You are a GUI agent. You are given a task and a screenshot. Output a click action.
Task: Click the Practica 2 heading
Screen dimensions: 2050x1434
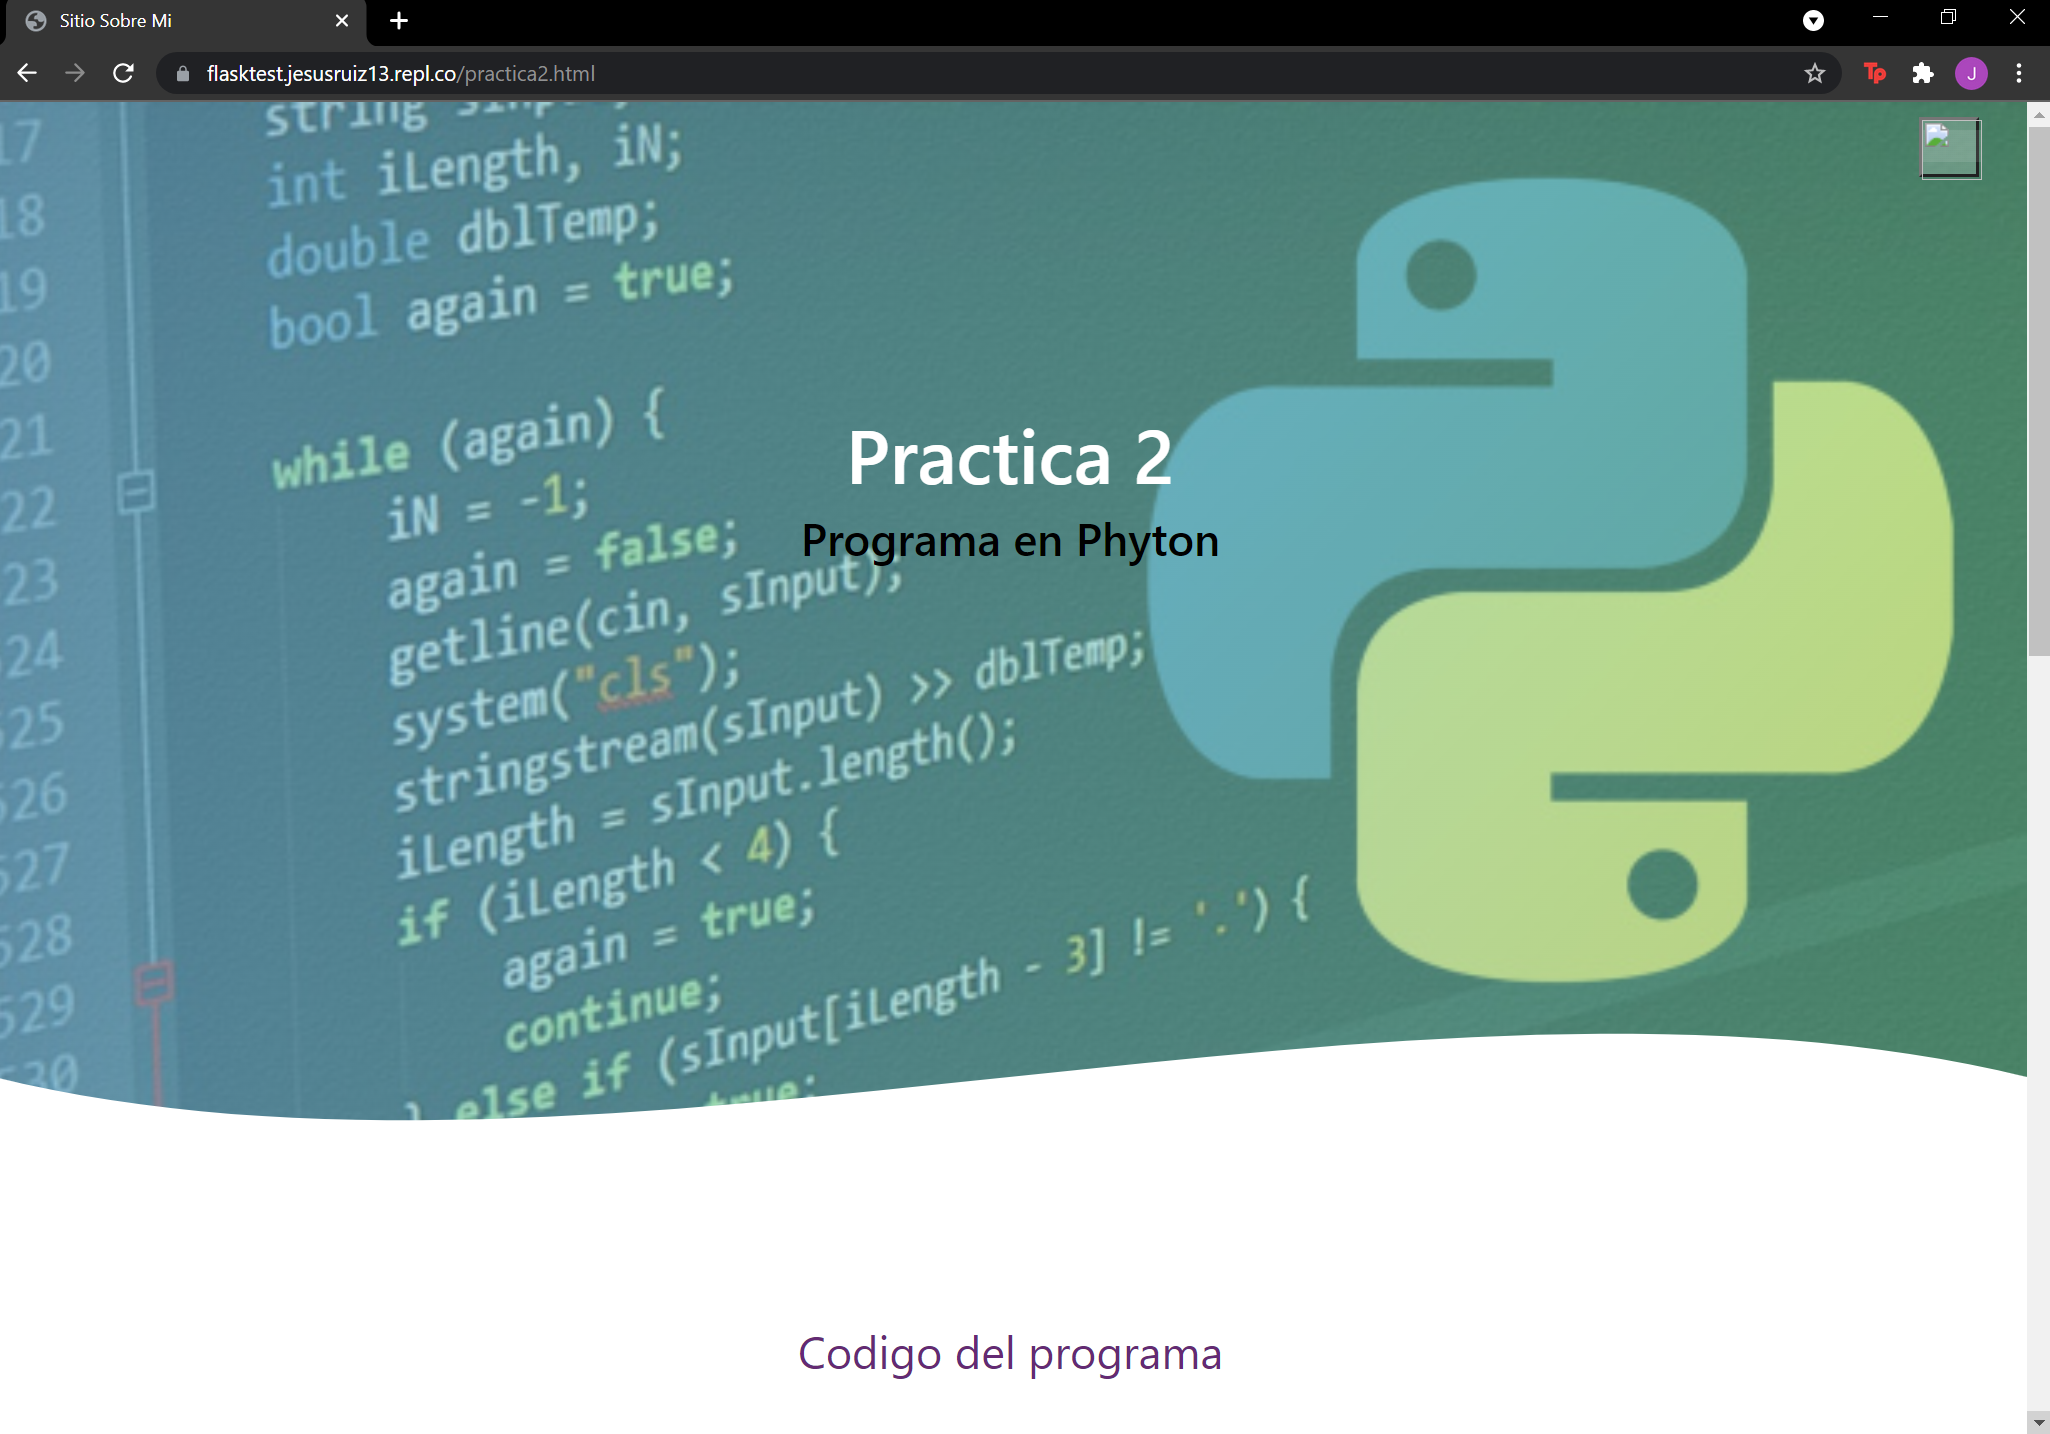click(1010, 458)
